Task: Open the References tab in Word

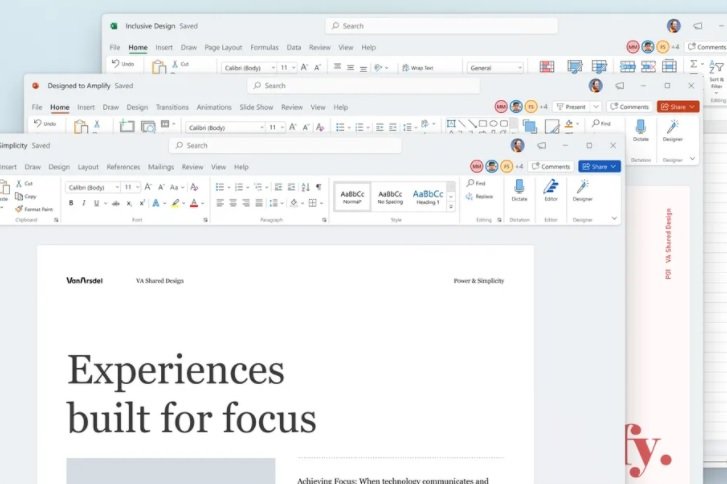Action: 123,167
